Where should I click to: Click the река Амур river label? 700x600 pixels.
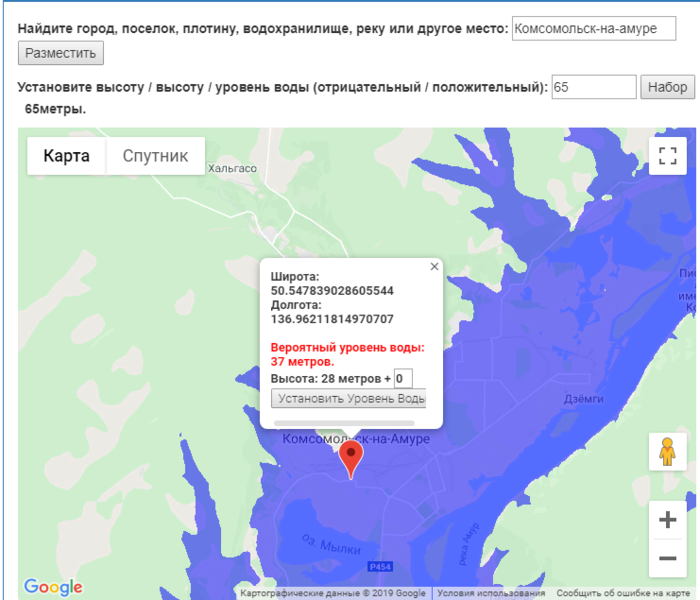[x=469, y=544]
